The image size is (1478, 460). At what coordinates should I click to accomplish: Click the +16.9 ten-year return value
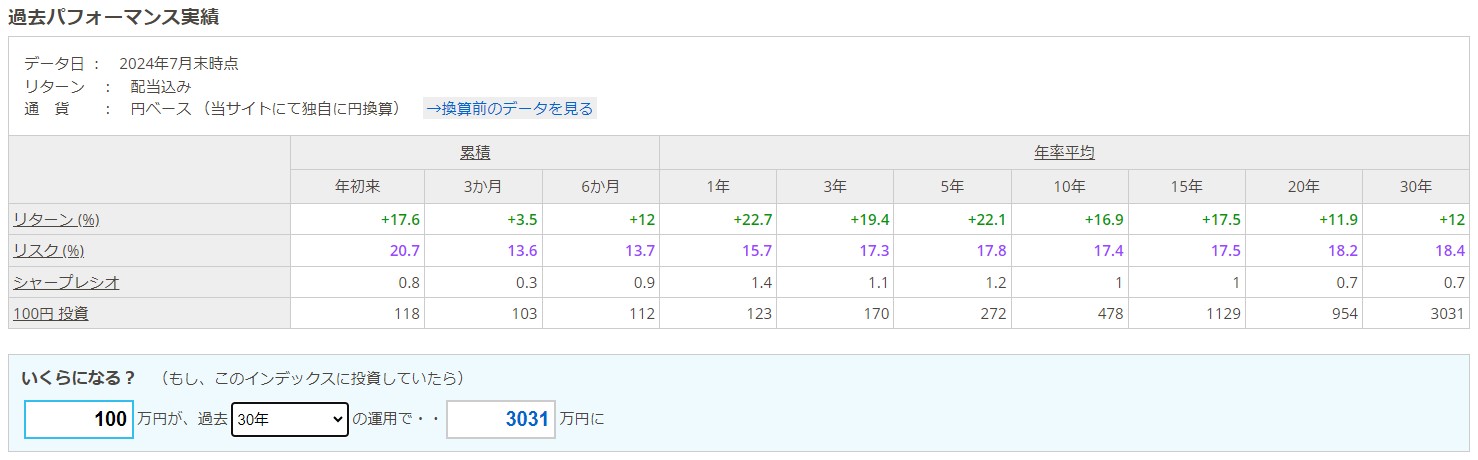[x=1102, y=220]
